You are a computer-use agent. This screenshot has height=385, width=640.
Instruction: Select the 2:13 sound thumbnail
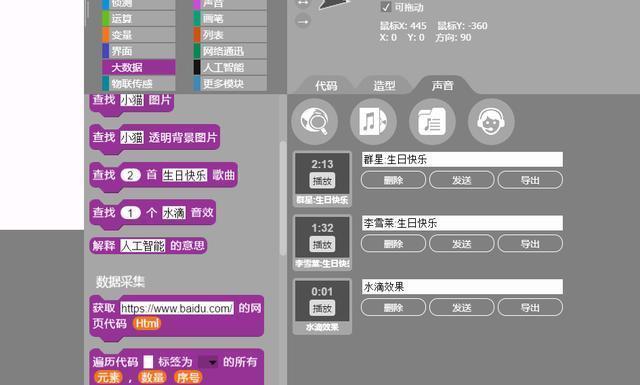[x=322, y=179]
